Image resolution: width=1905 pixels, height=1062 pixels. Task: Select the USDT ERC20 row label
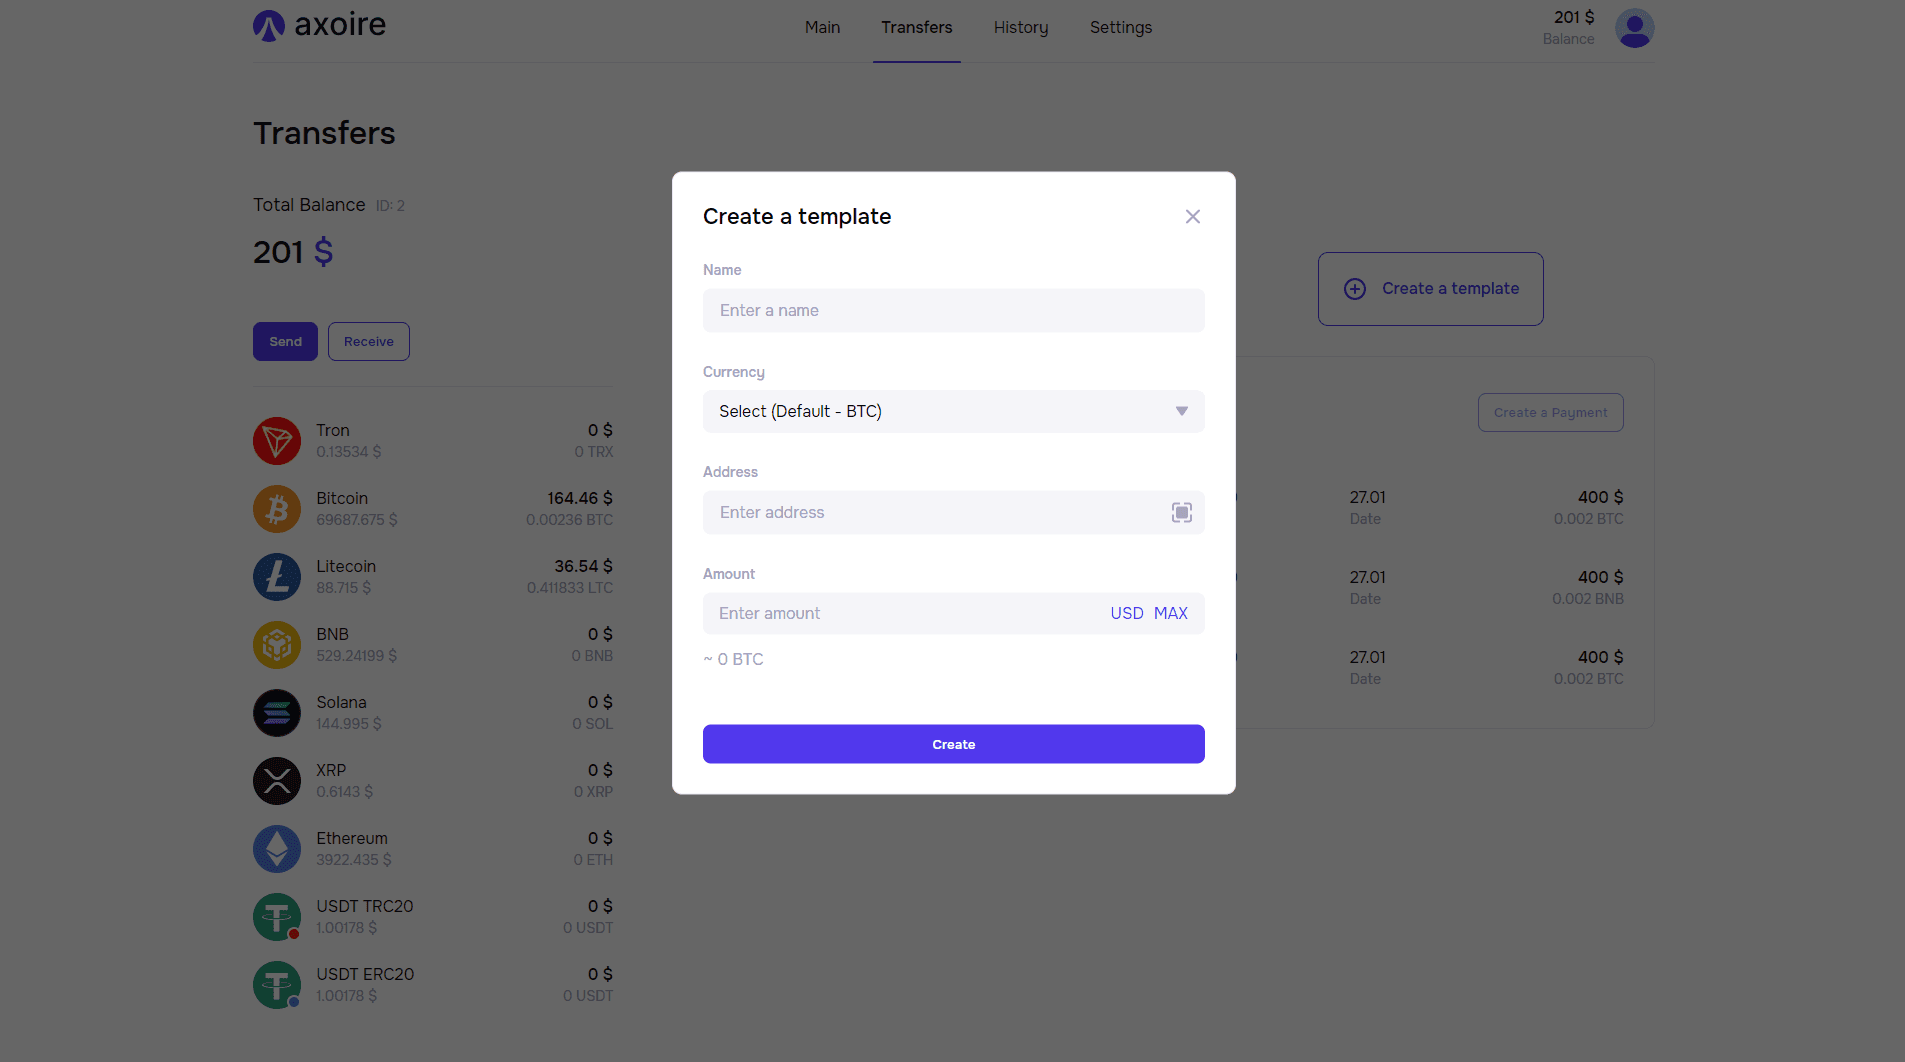[365, 975]
